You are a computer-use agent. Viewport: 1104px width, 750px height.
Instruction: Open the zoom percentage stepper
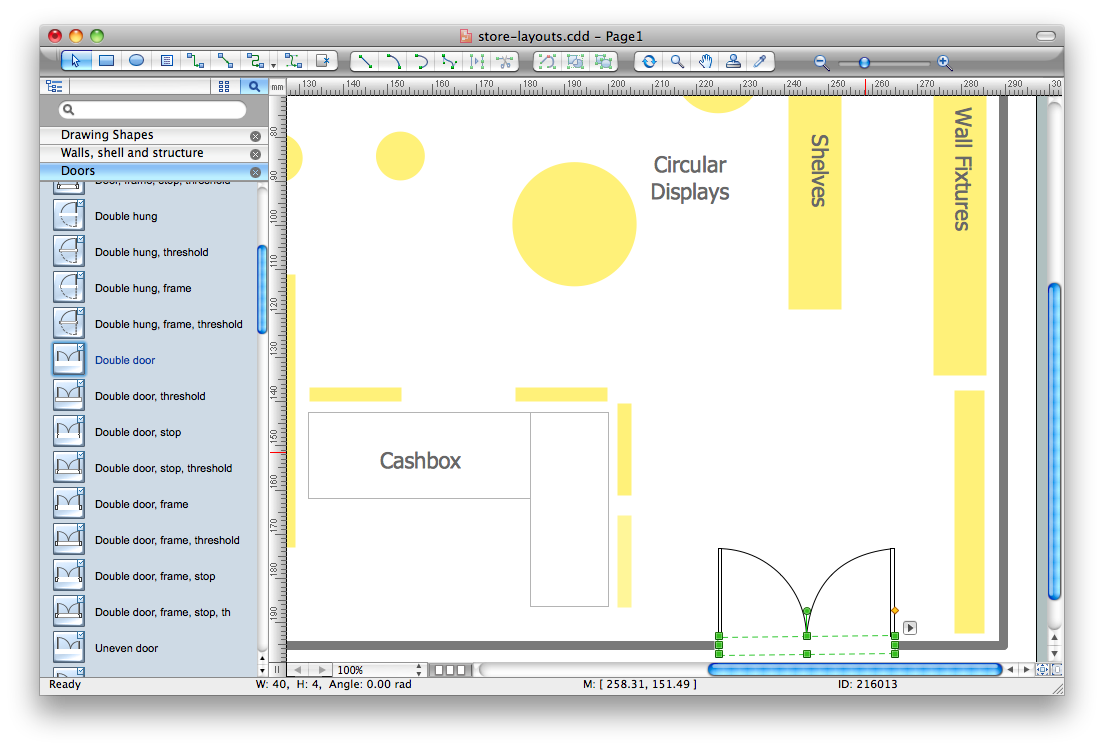tap(419, 670)
